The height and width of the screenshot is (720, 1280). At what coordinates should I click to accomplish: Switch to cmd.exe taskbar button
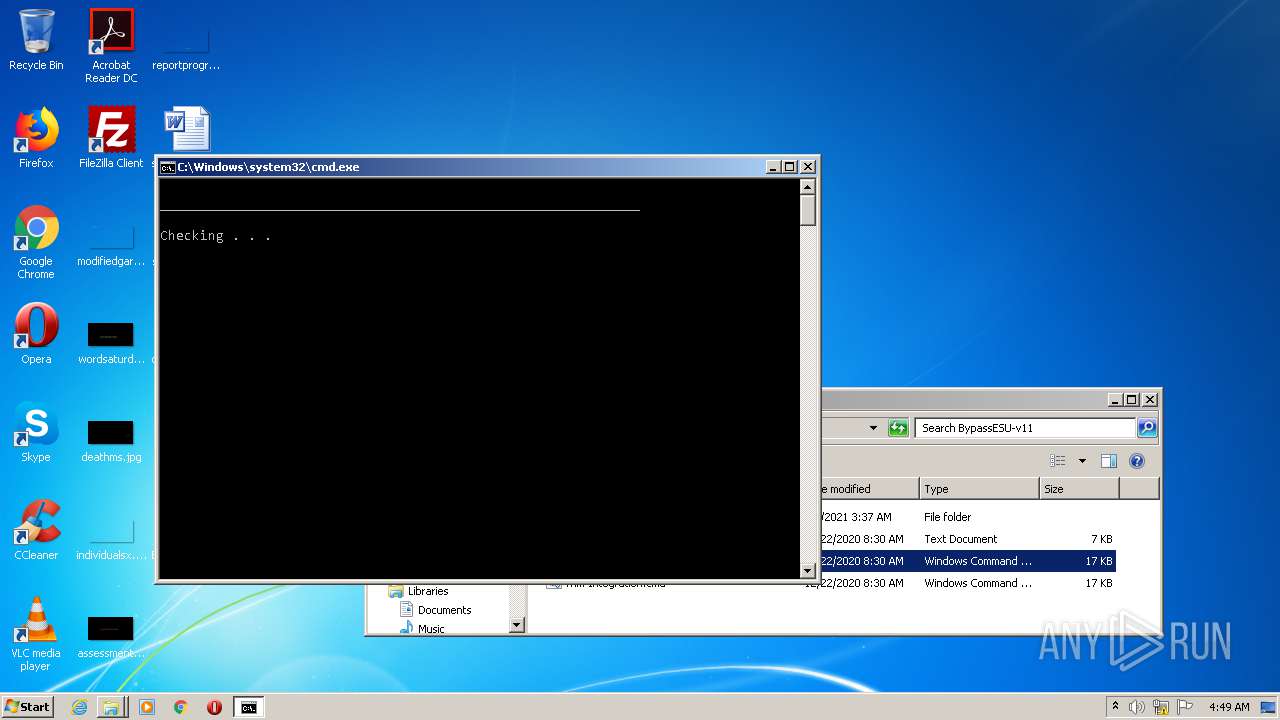[248, 707]
